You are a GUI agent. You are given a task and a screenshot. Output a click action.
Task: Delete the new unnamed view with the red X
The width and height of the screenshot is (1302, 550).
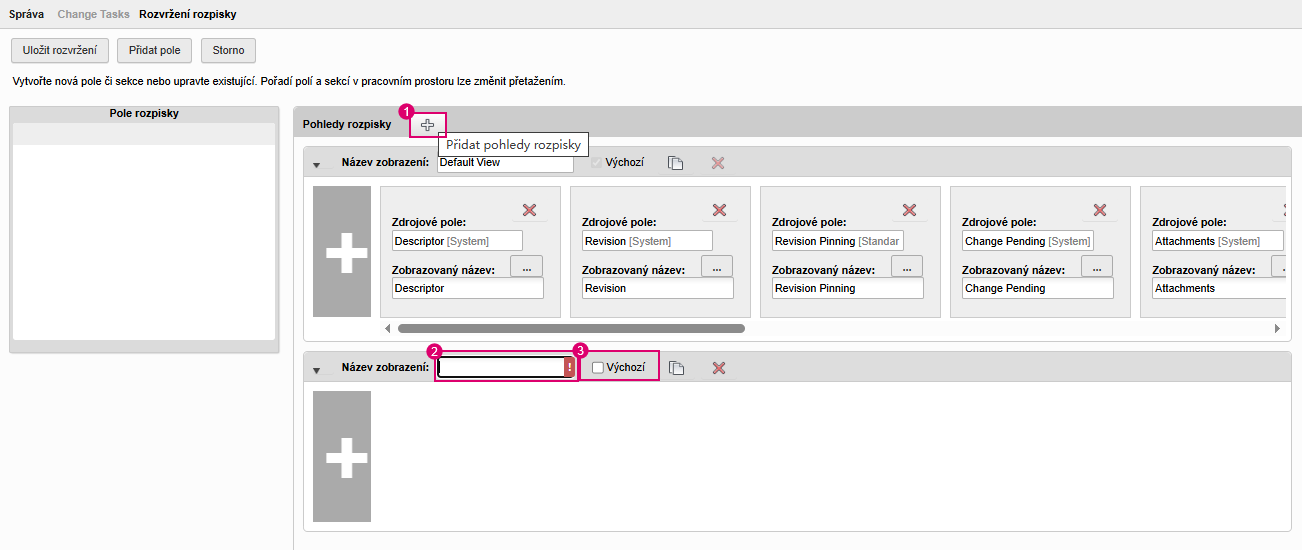[x=718, y=368]
